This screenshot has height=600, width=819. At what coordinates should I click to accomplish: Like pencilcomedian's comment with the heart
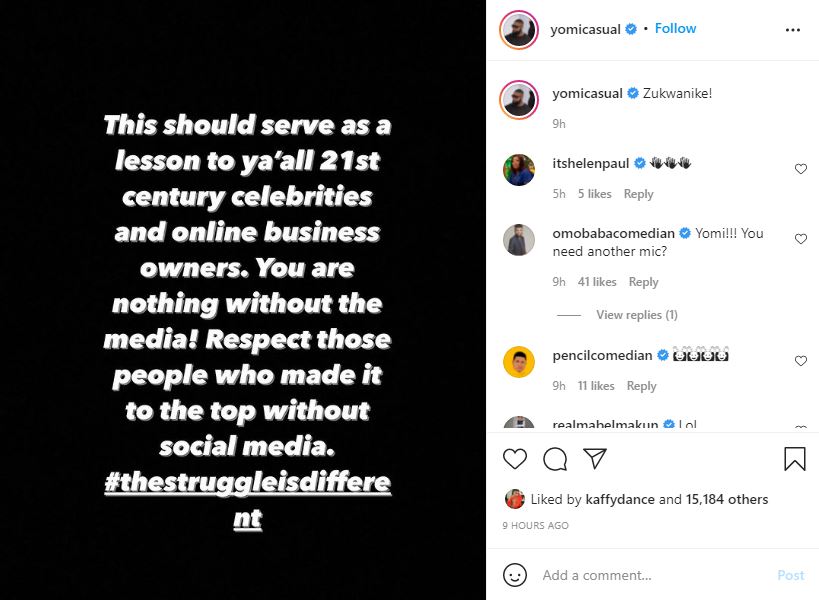[x=800, y=361]
